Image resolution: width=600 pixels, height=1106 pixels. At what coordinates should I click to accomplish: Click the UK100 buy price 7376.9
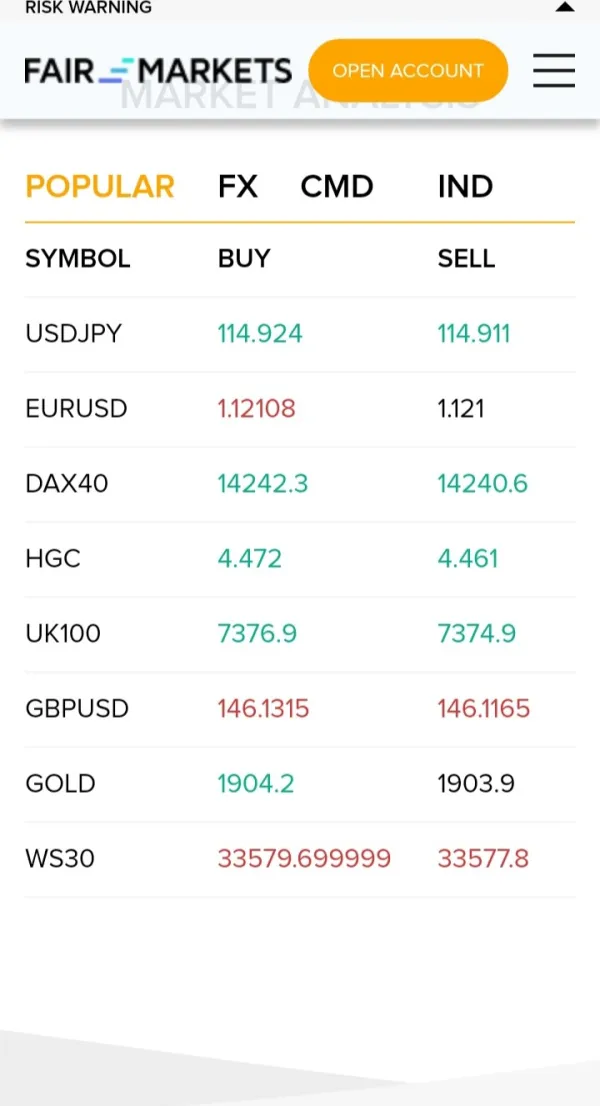point(257,634)
